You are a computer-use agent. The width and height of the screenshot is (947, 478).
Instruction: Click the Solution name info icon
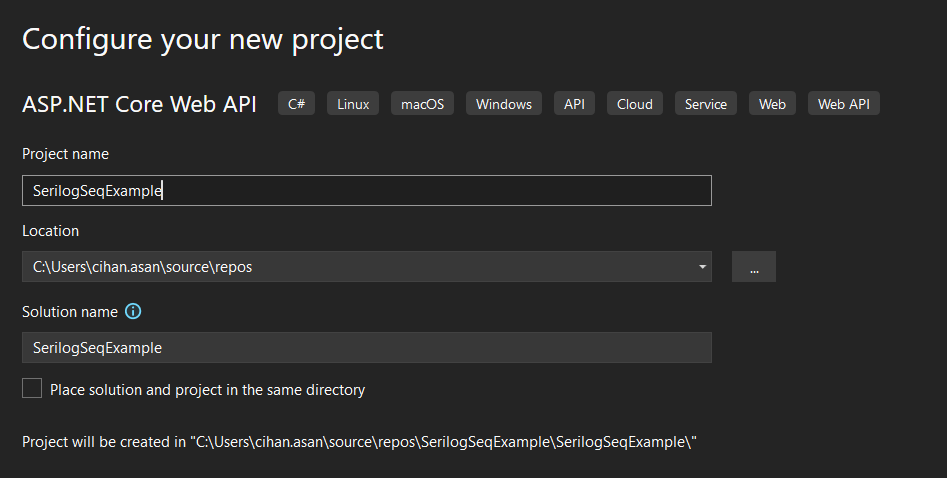[x=133, y=312]
